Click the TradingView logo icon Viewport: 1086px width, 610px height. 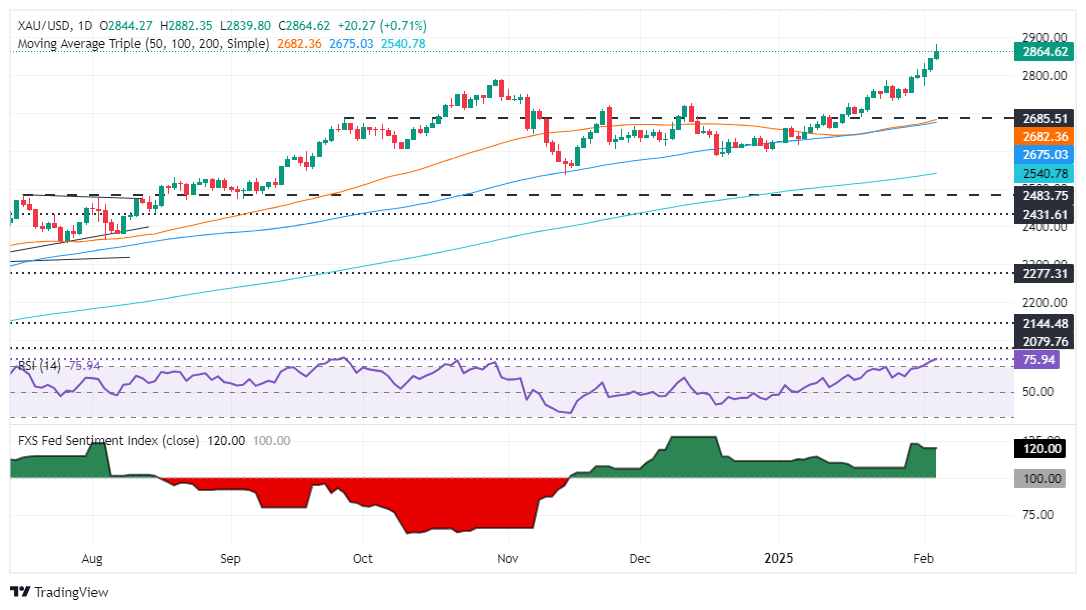[x=18, y=592]
